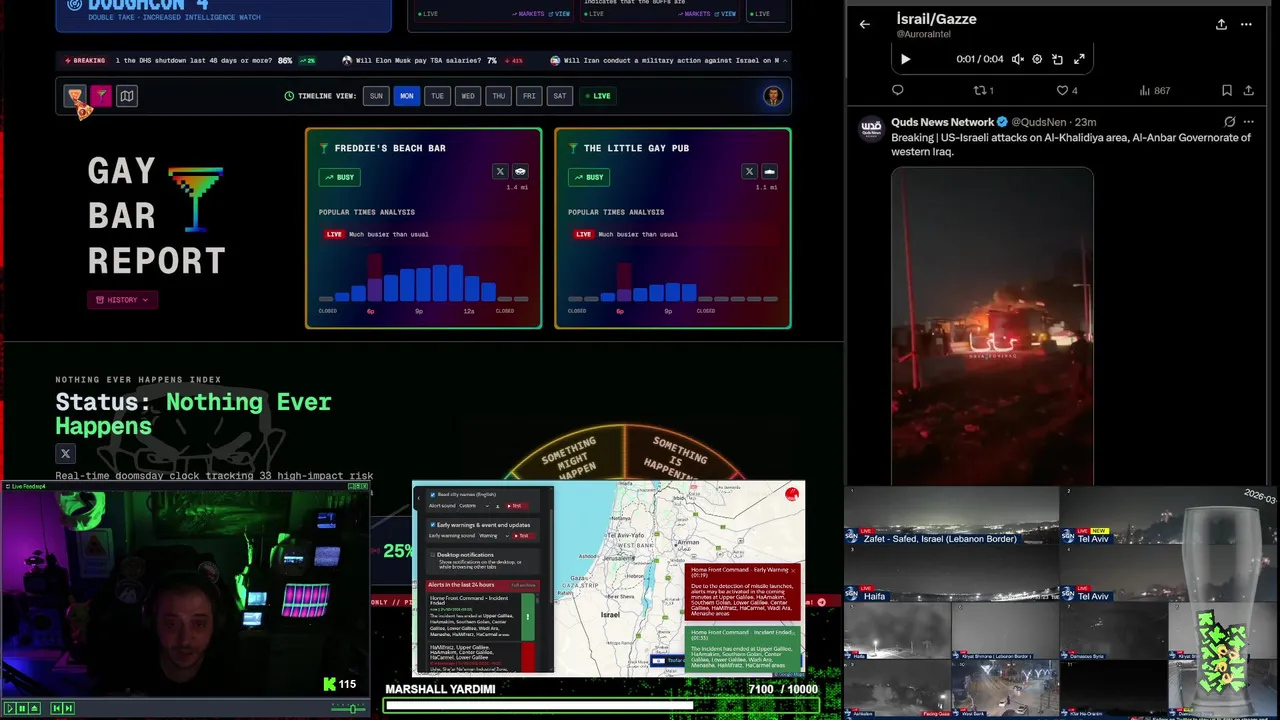This screenshot has height=720, width=1280.
Task: Switch timeline to LIVE mode
Action: [598, 96]
